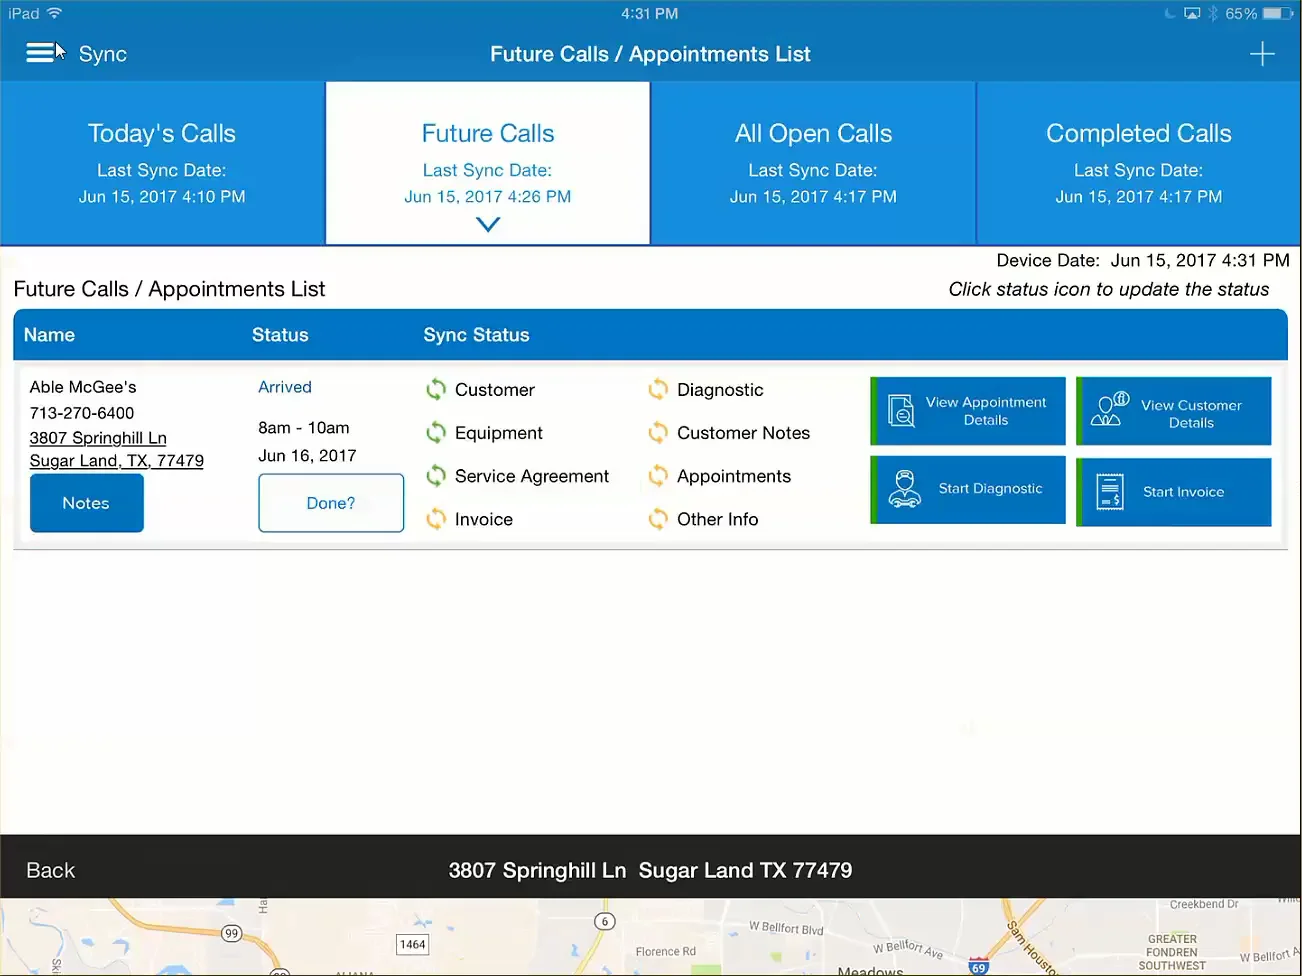Switch to Today's Calls tab

(x=162, y=163)
